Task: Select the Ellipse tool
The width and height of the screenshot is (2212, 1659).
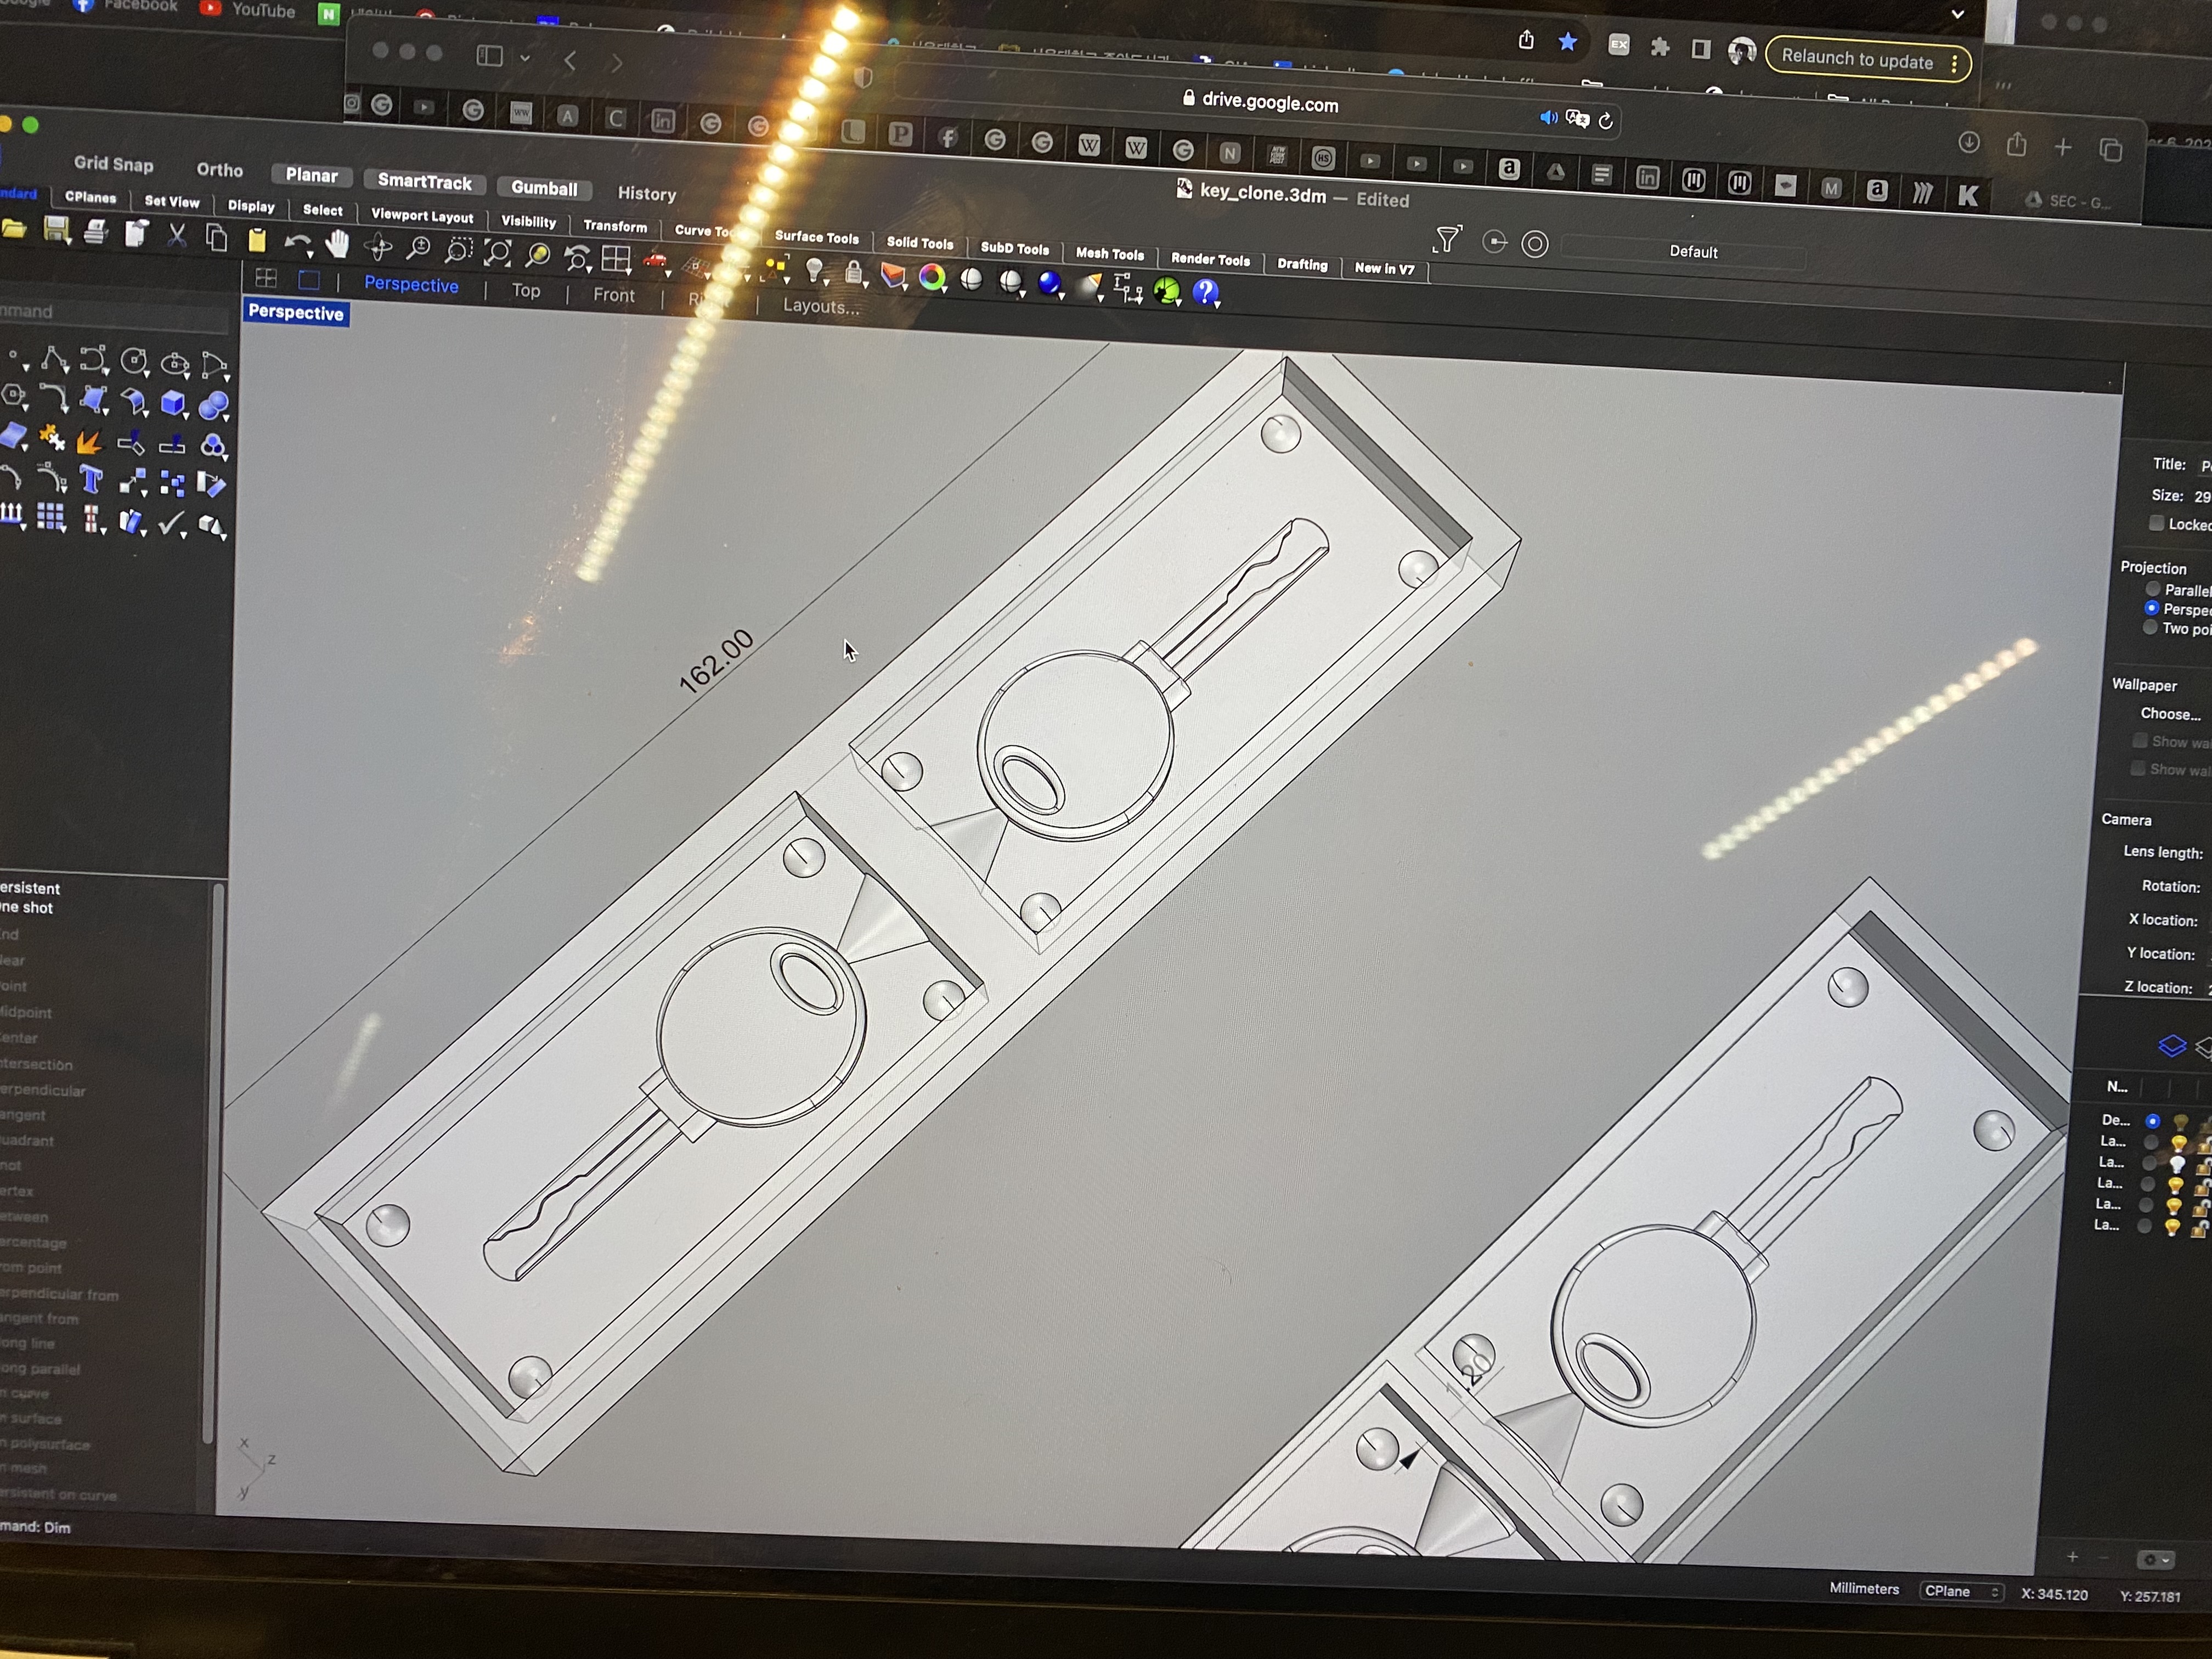Action: coord(174,363)
